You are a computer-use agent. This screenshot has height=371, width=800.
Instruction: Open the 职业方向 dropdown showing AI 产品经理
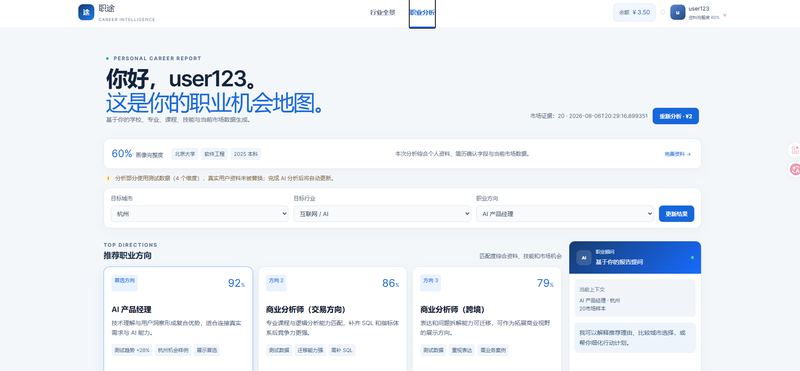[x=565, y=214]
